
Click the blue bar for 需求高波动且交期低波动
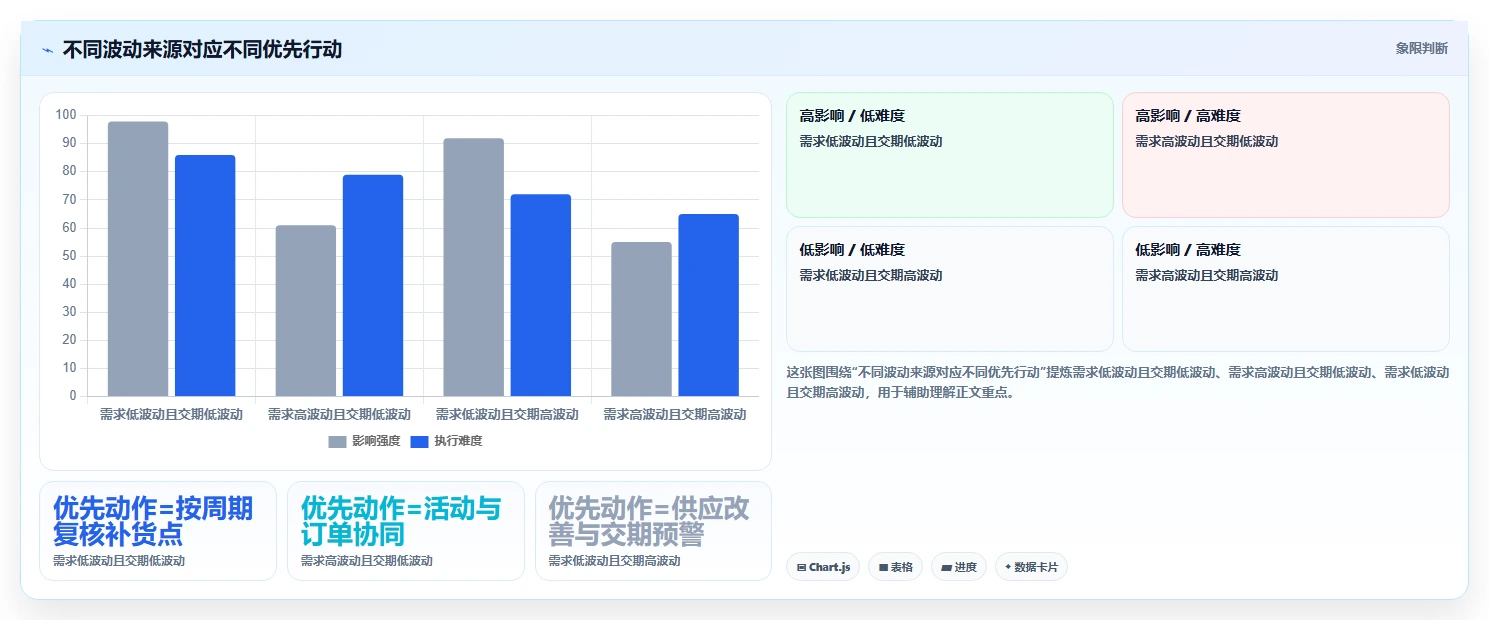point(373,286)
